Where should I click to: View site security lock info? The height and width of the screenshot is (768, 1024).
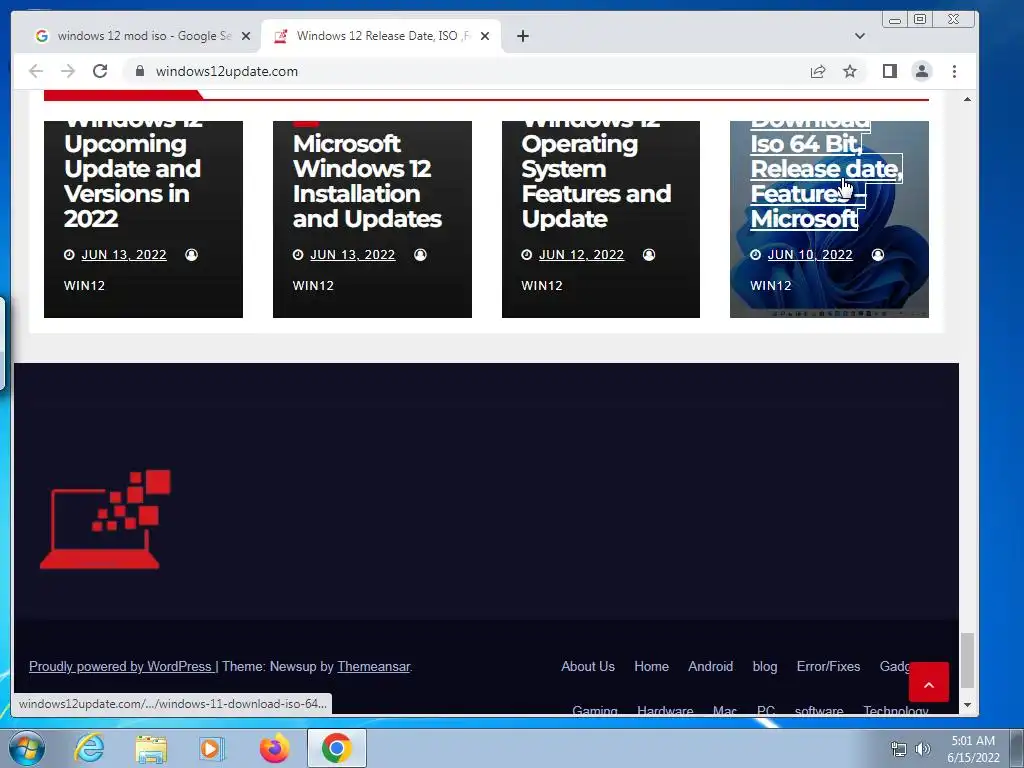tap(140, 71)
